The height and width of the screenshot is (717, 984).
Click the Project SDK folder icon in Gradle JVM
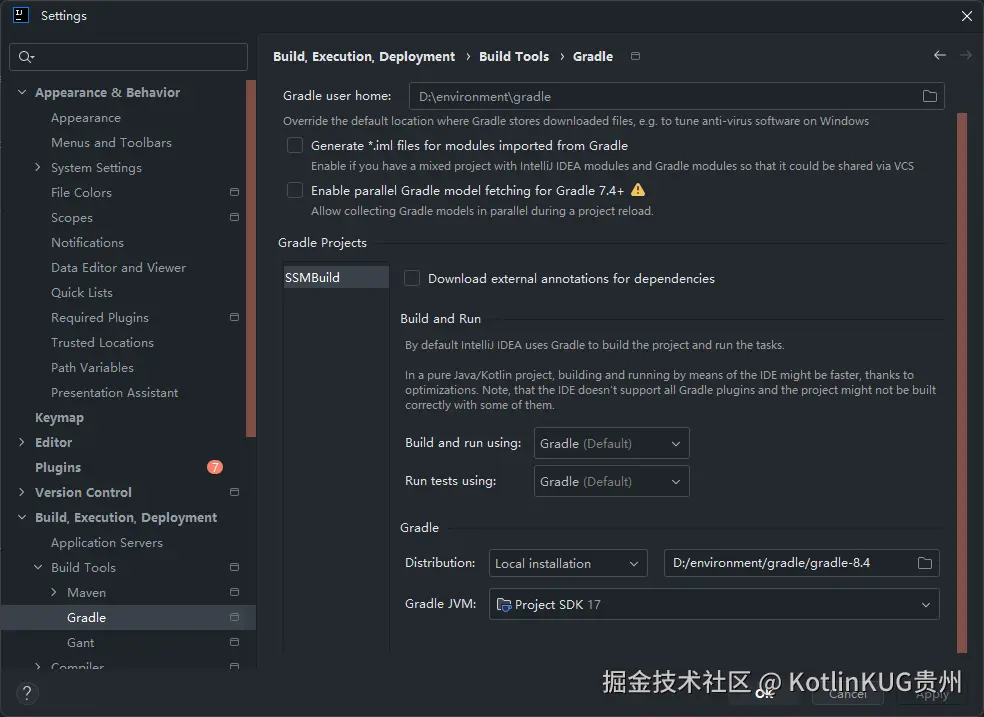[x=503, y=605]
